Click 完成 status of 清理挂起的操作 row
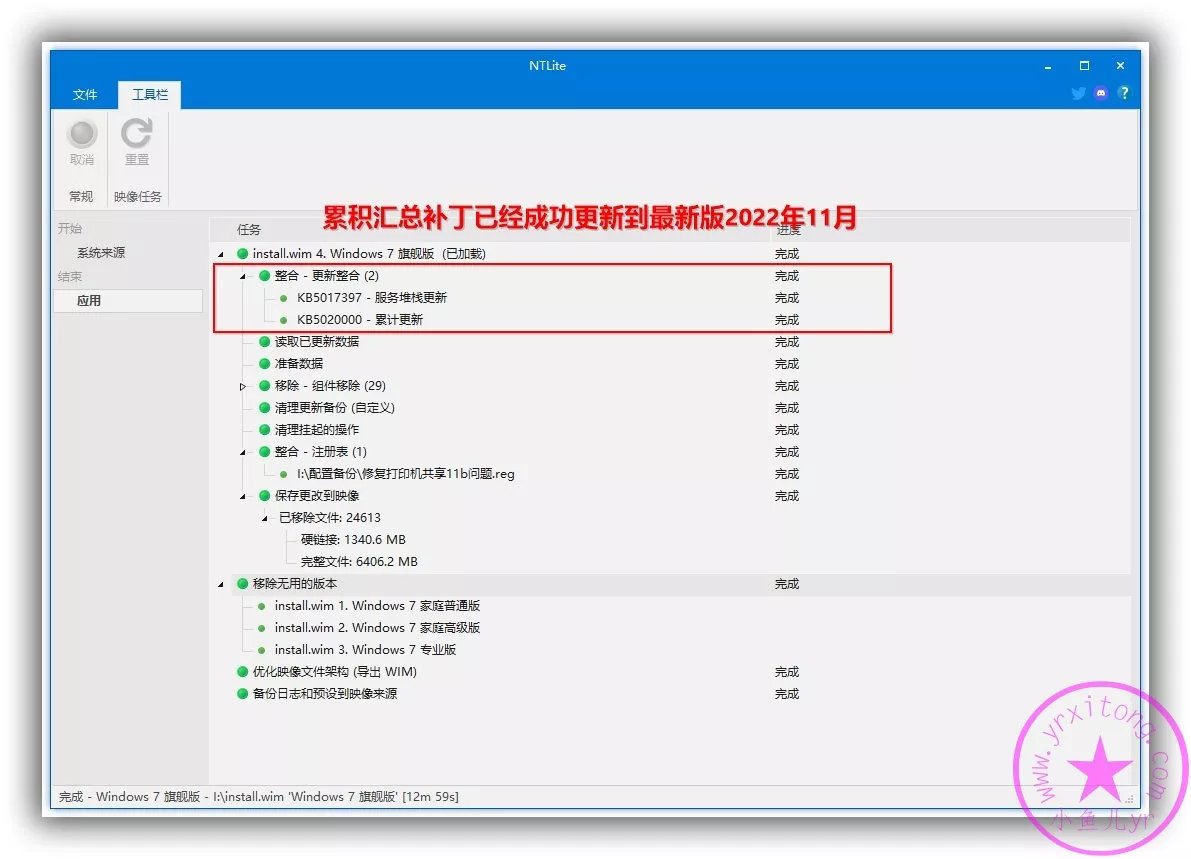Viewport: 1191px width, 859px height. click(x=787, y=430)
